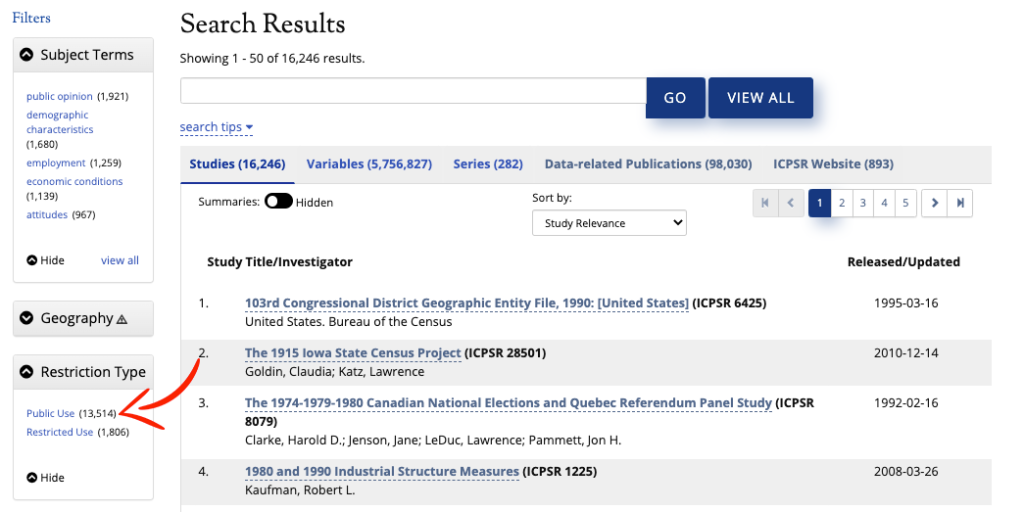Go to next results page
This screenshot has width=1024, height=512.
pyautogui.click(x=935, y=203)
